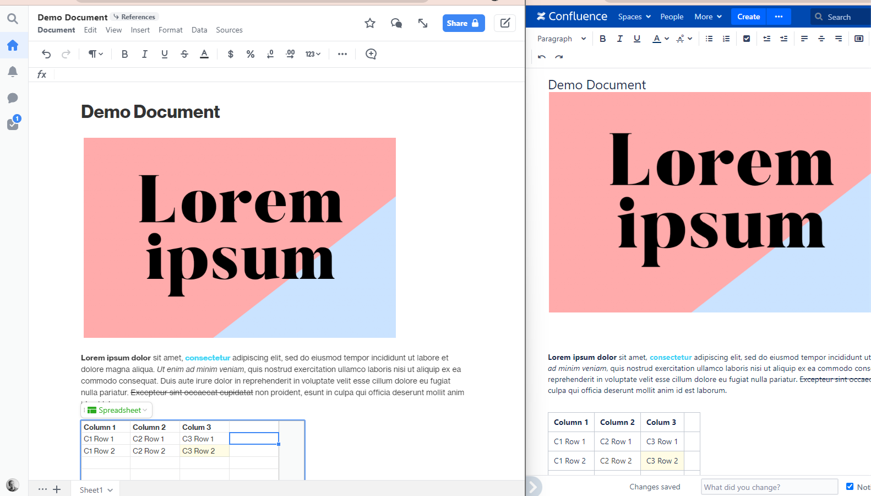
Task: Toggle bold in Confluence toolbar
Action: click(602, 39)
